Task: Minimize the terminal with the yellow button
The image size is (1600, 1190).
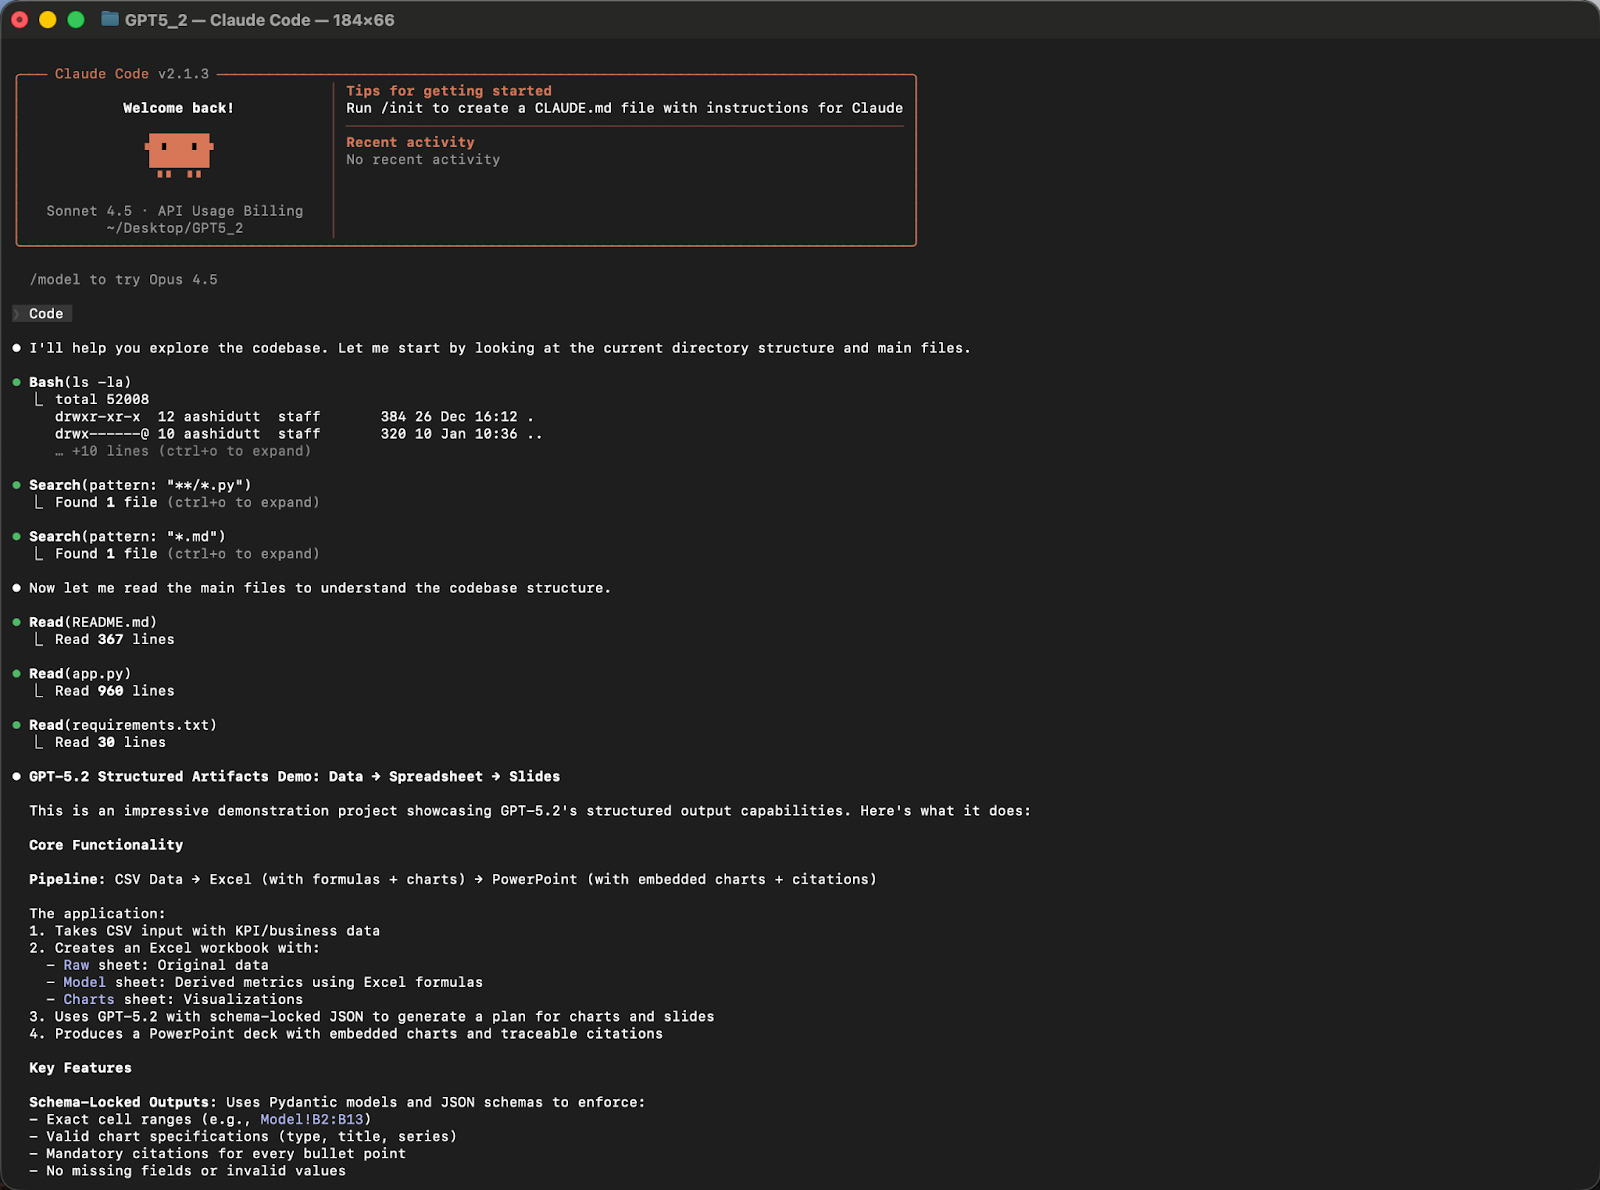Action: point(47,20)
